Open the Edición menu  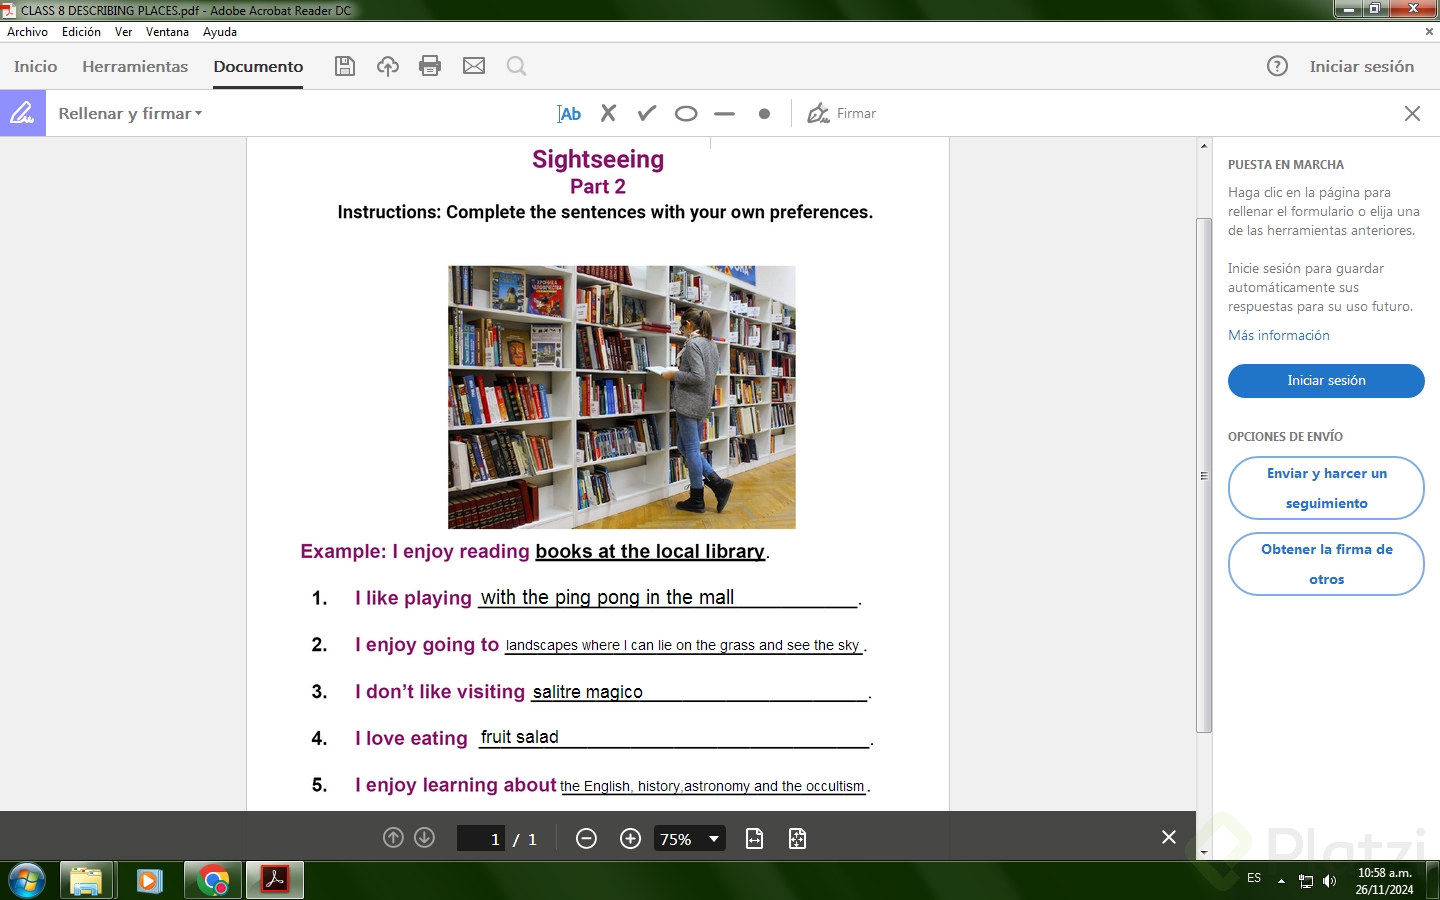tap(81, 32)
